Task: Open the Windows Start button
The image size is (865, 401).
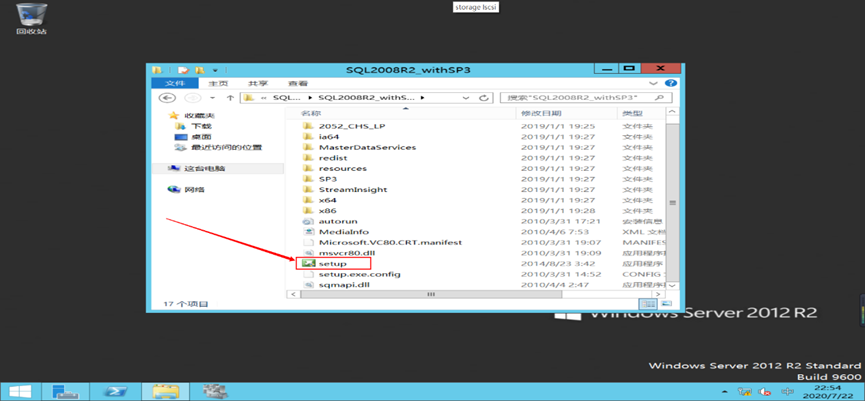Action: (20, 392)
